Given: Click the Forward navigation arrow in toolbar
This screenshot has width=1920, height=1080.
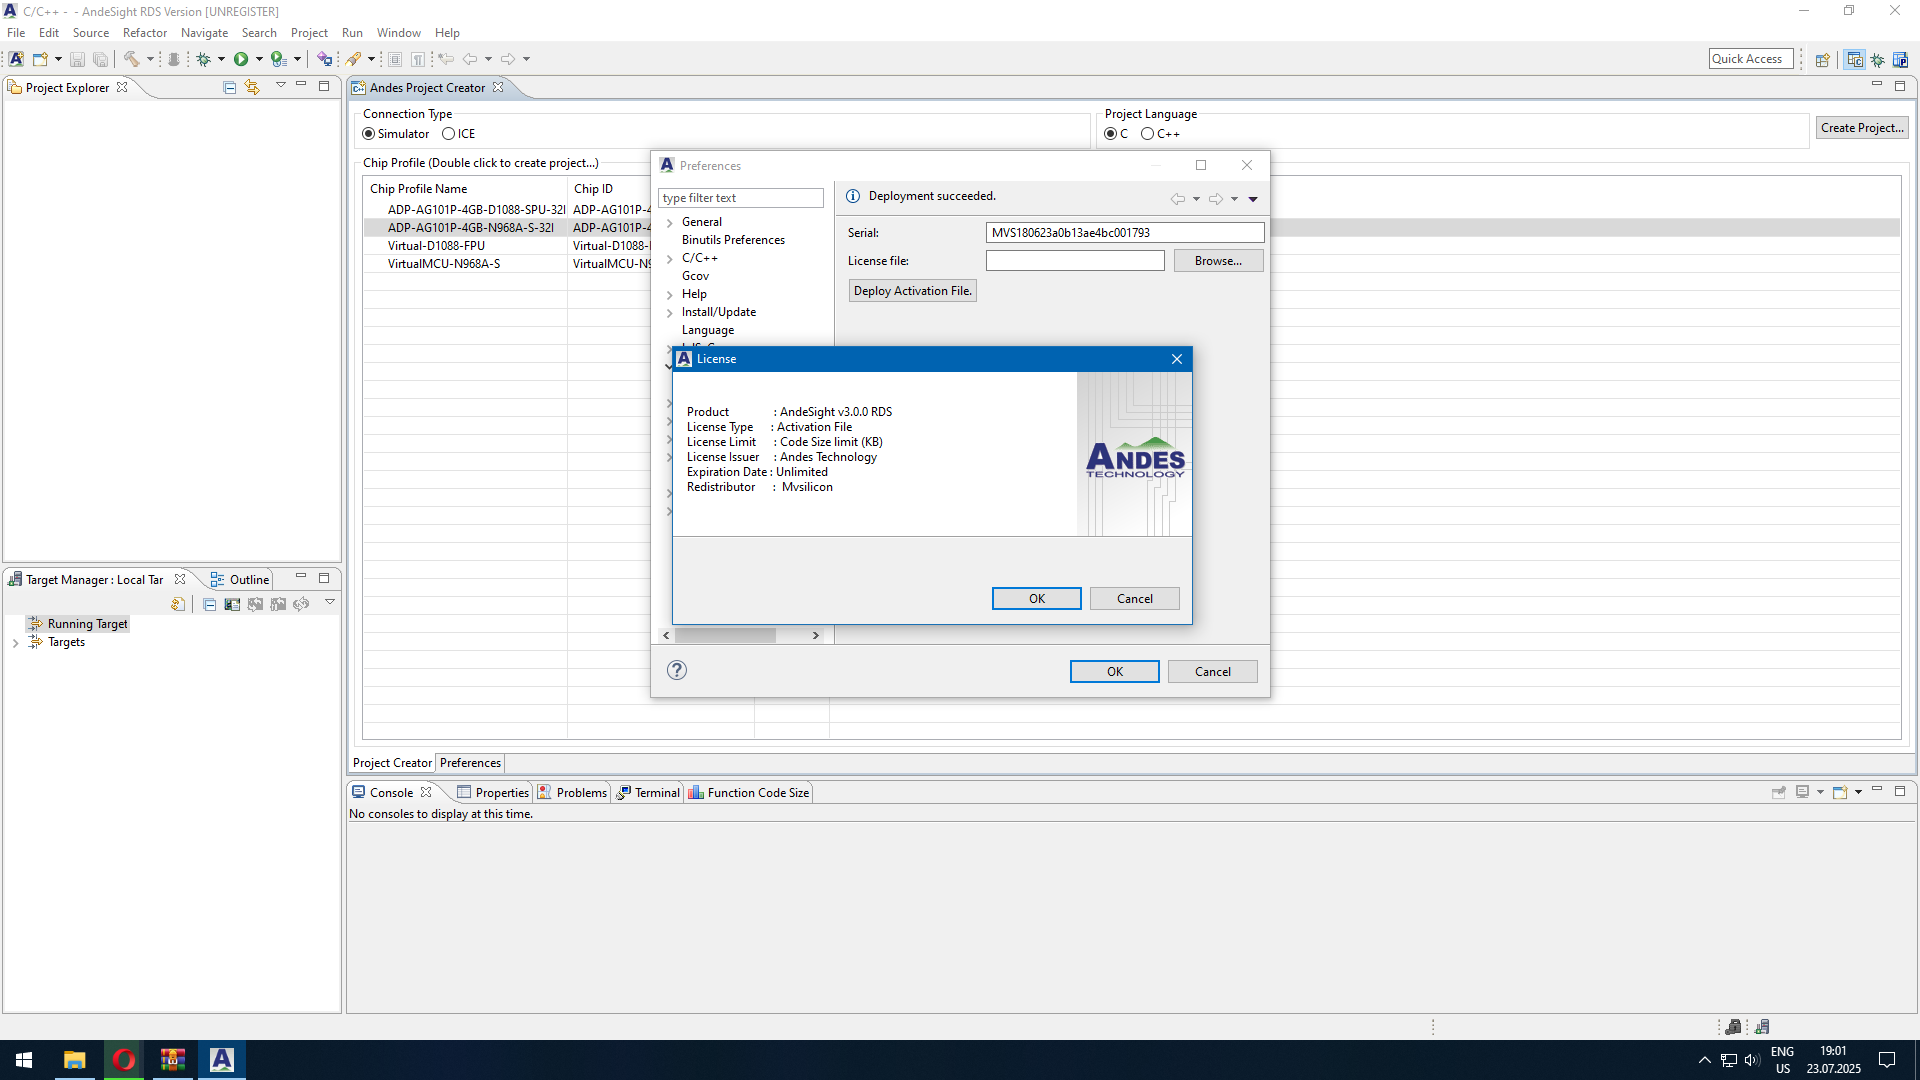Looking at the screenshot, I should [508, 59].
